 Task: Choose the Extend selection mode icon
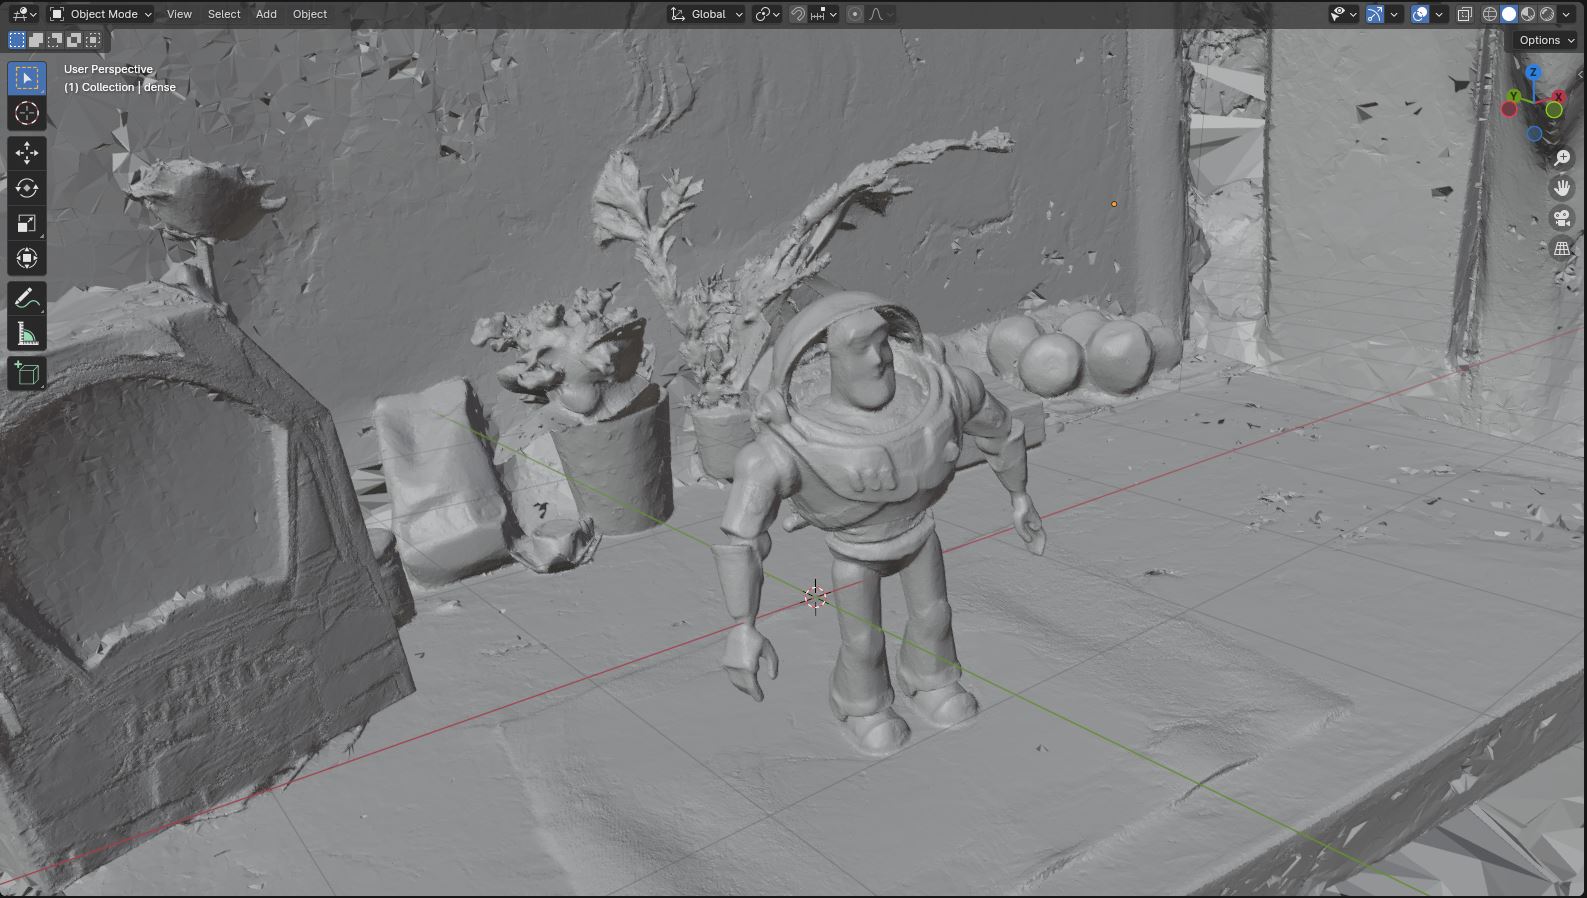coord(36,40)
